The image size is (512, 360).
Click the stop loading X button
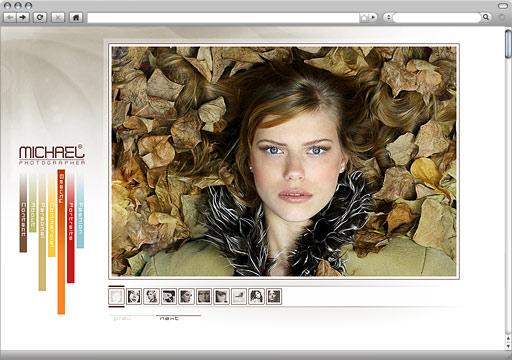coord(58,17)
